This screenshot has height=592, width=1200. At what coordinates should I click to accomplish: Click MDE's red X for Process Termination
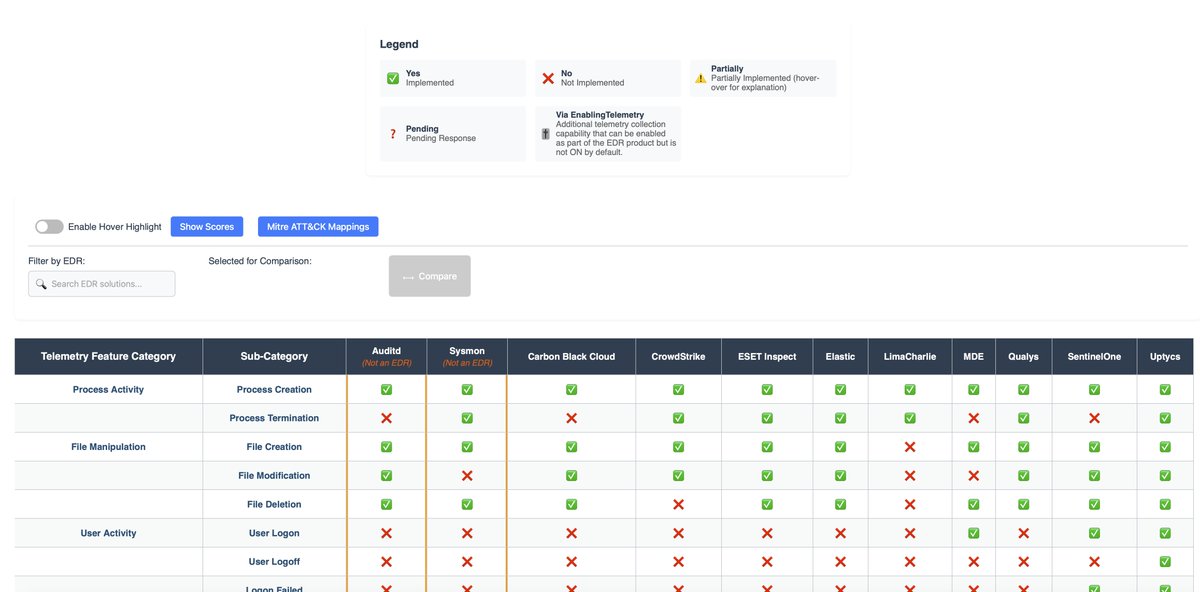coord(973,418)
